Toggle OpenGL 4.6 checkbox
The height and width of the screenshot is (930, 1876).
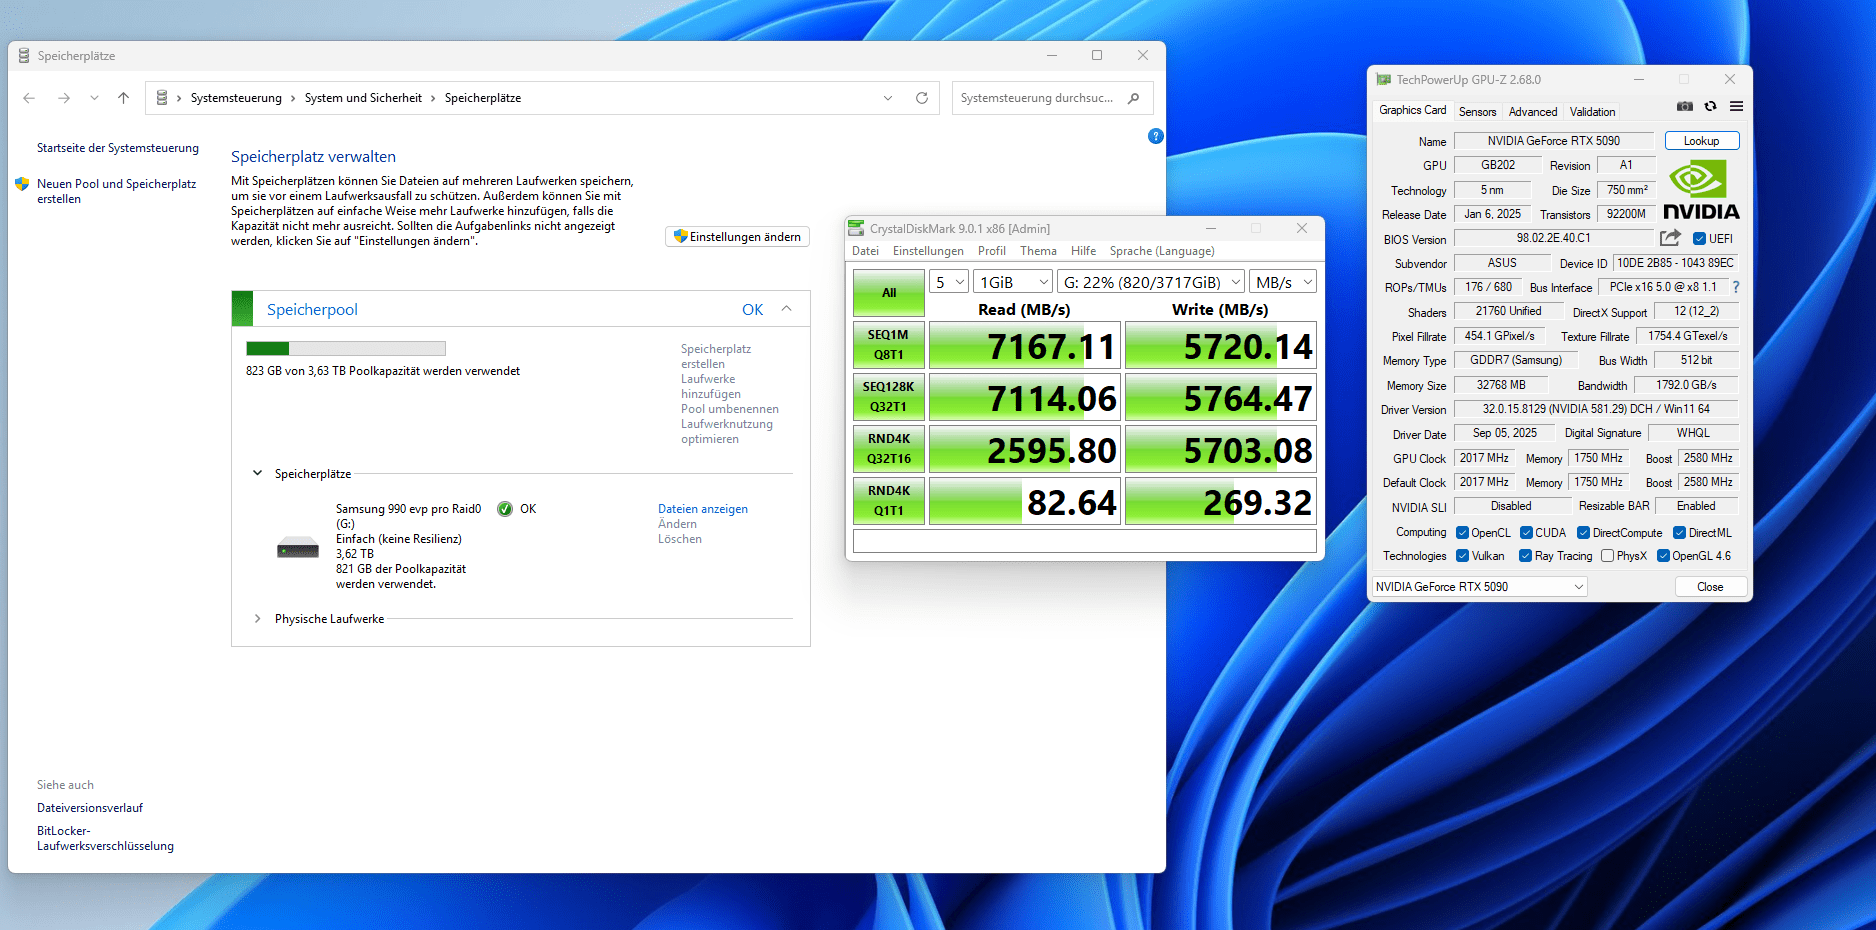(x=1663, y=556)
